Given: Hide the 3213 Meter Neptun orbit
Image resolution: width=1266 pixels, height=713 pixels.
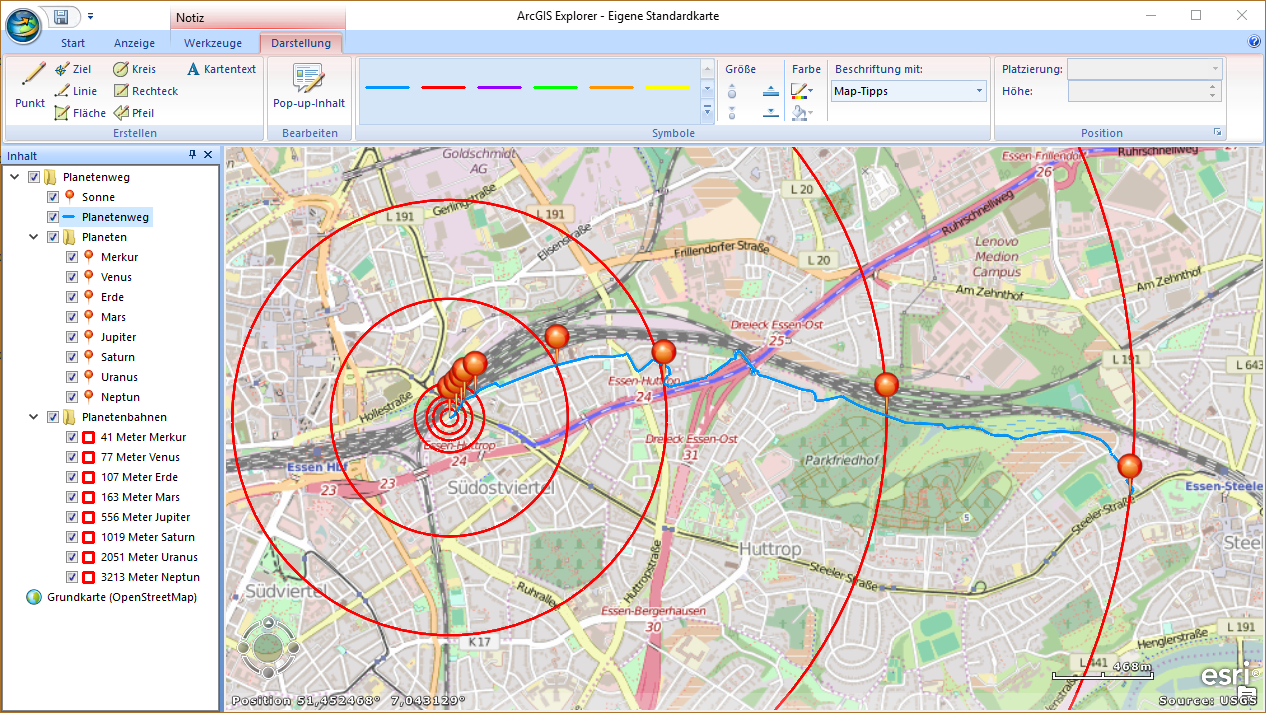Looking at the screenshot, I should 72,577.
